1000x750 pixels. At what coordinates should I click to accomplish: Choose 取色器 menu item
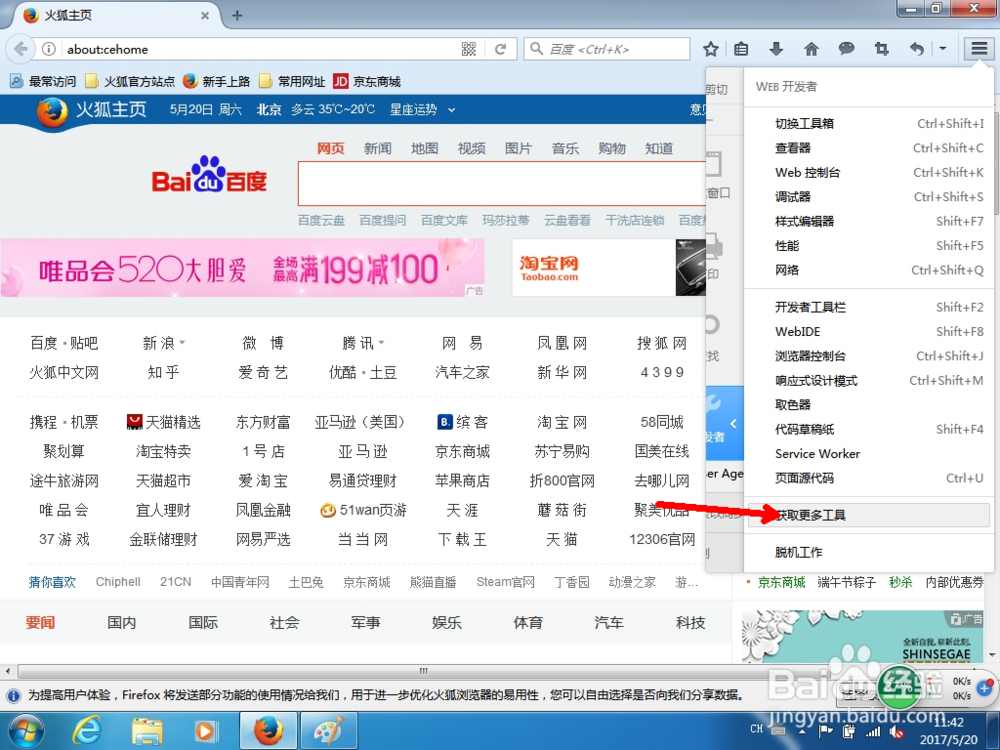(869, 405)
